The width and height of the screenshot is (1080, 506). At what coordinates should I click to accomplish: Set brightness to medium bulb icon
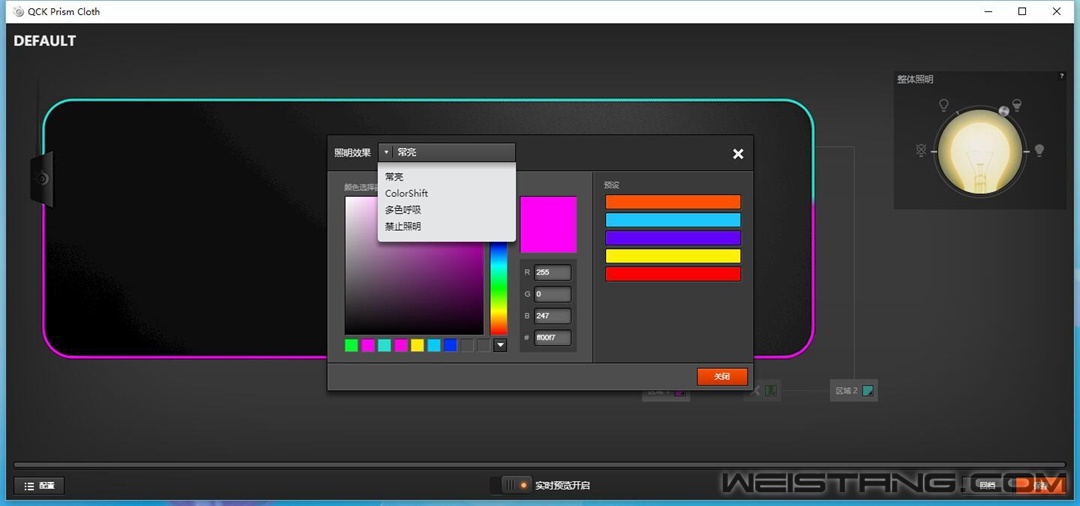tap(1017, 105)
